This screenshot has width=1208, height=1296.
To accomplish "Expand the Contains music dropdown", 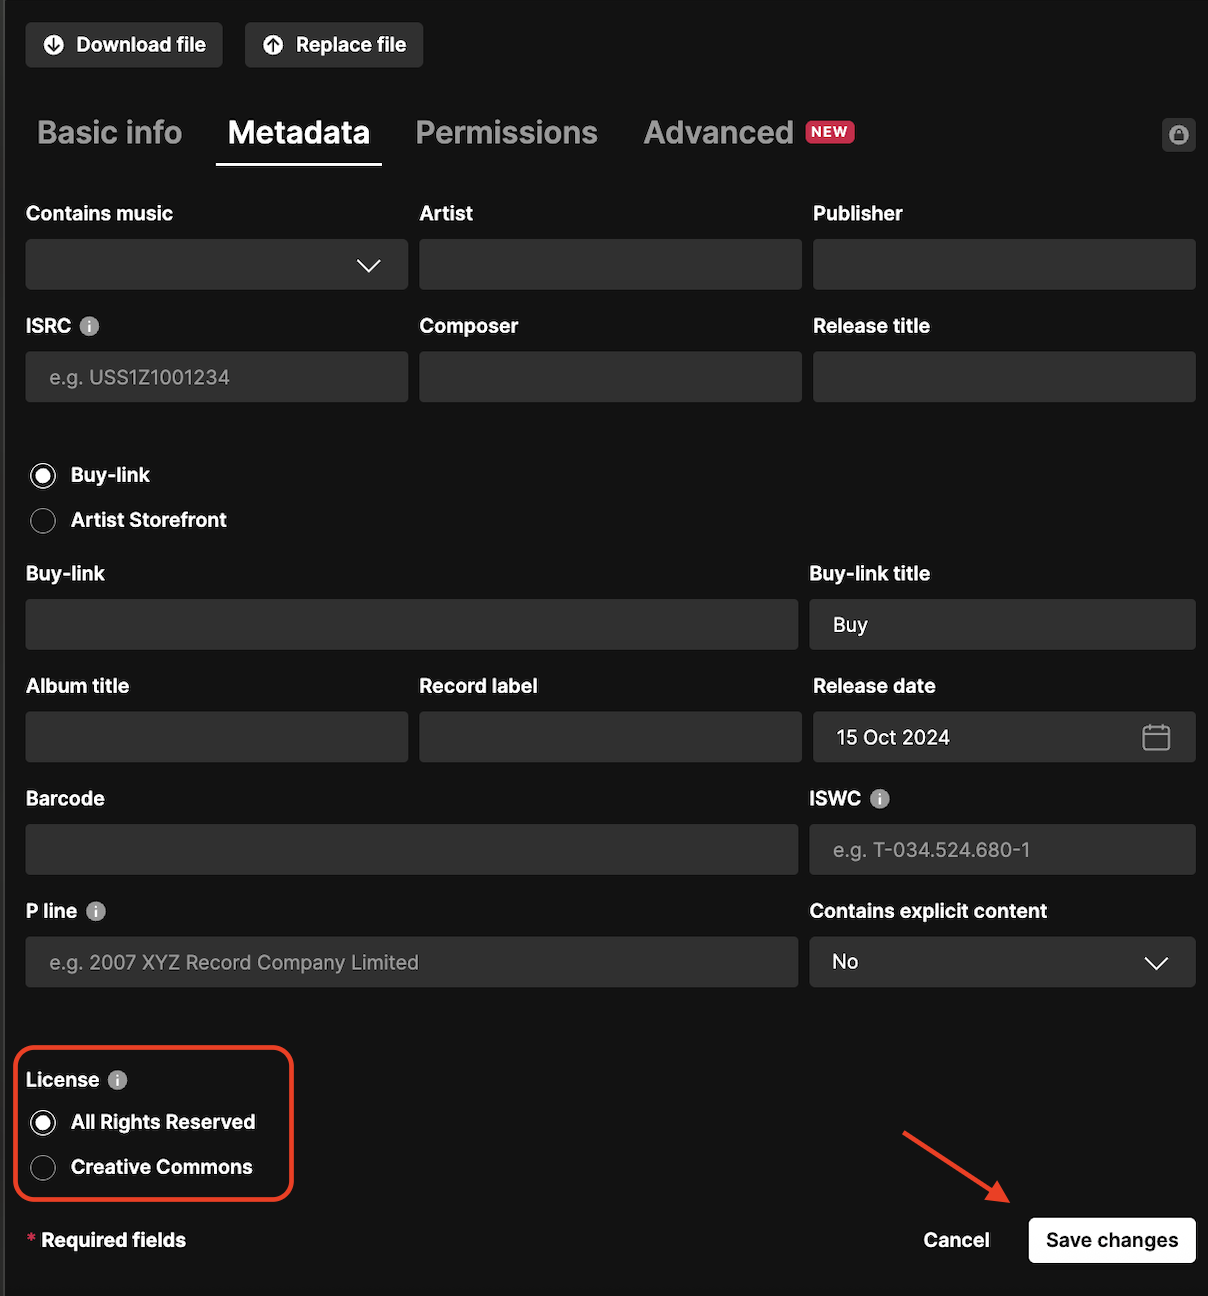I will click(x=216, y=264).
